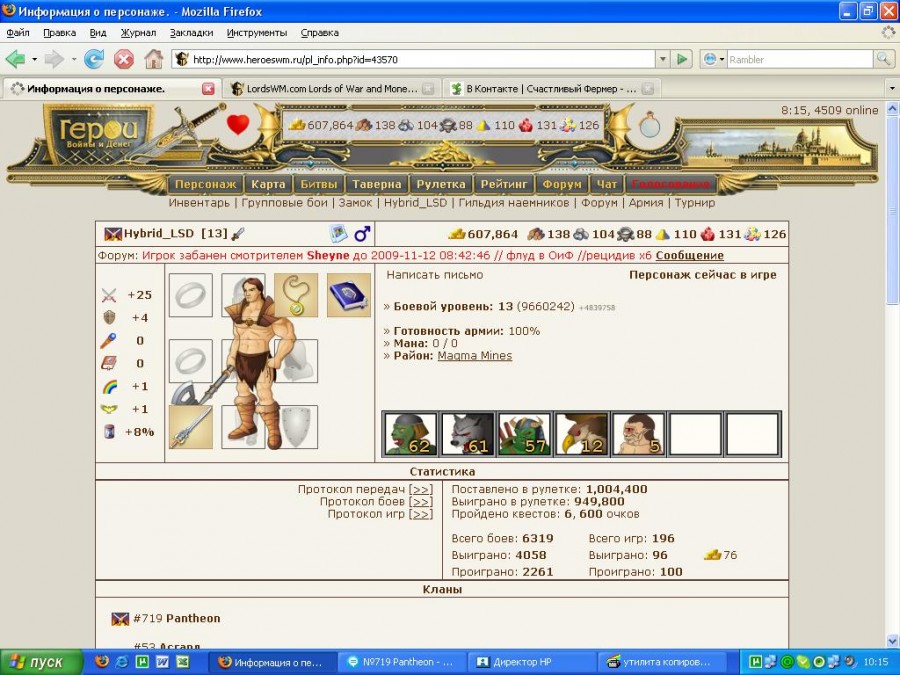Viewport: 900px width, 675px height.
Task: Click the Windows пуск Start button
Action: click(x=41, y=662)
